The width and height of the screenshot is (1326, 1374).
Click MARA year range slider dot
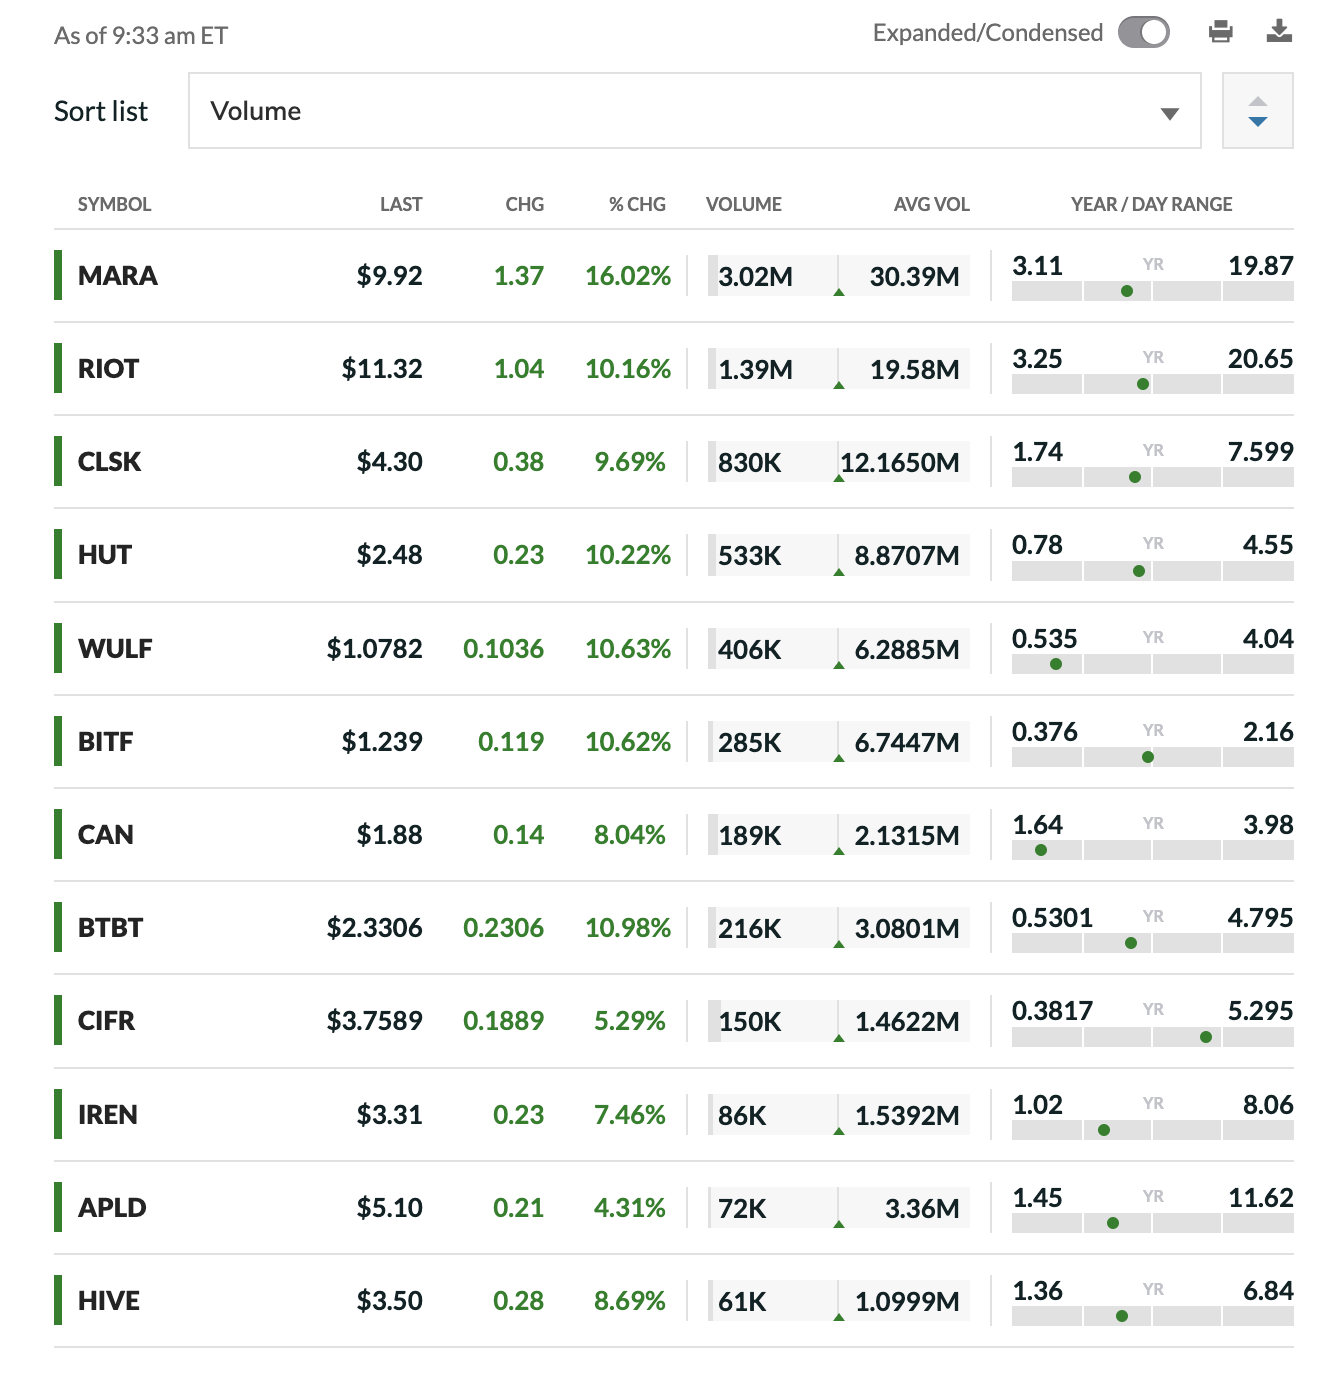click(1127, 291)
